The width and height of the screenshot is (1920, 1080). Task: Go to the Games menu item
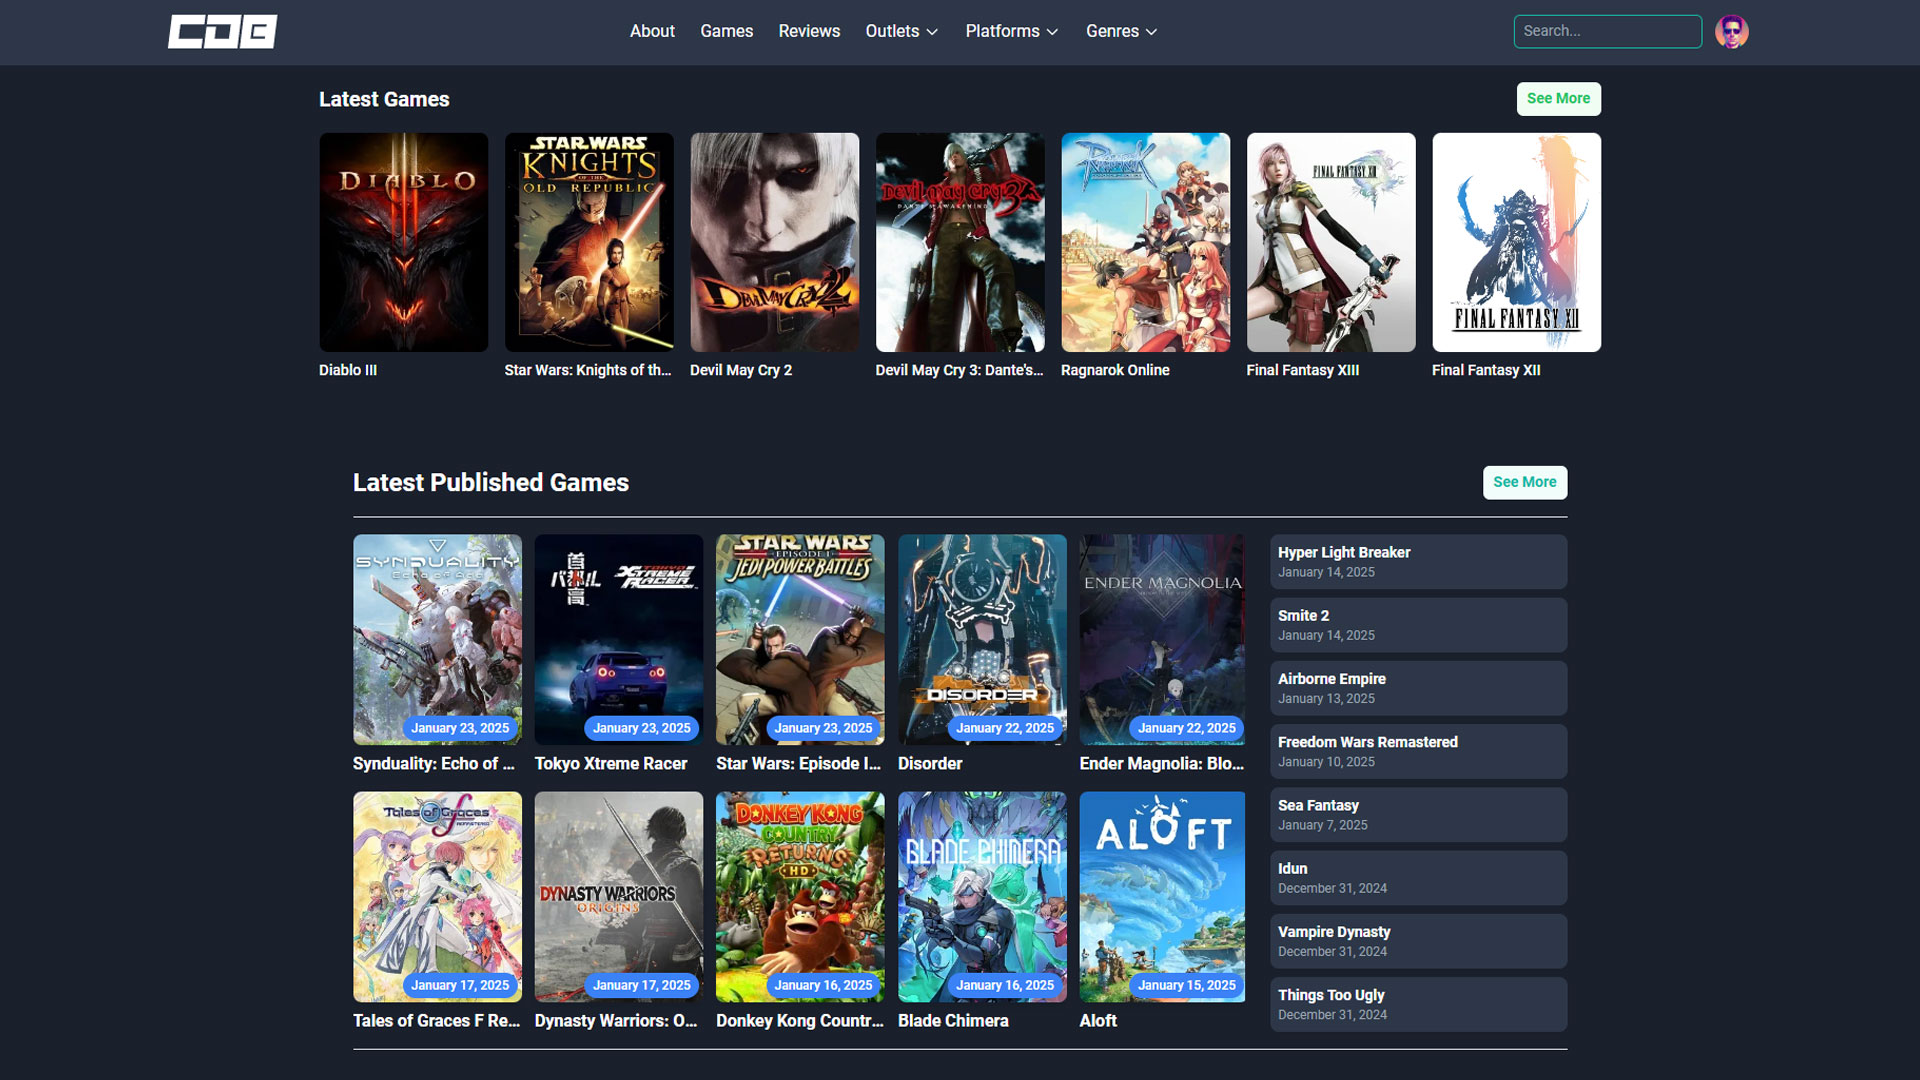[726, 31]
